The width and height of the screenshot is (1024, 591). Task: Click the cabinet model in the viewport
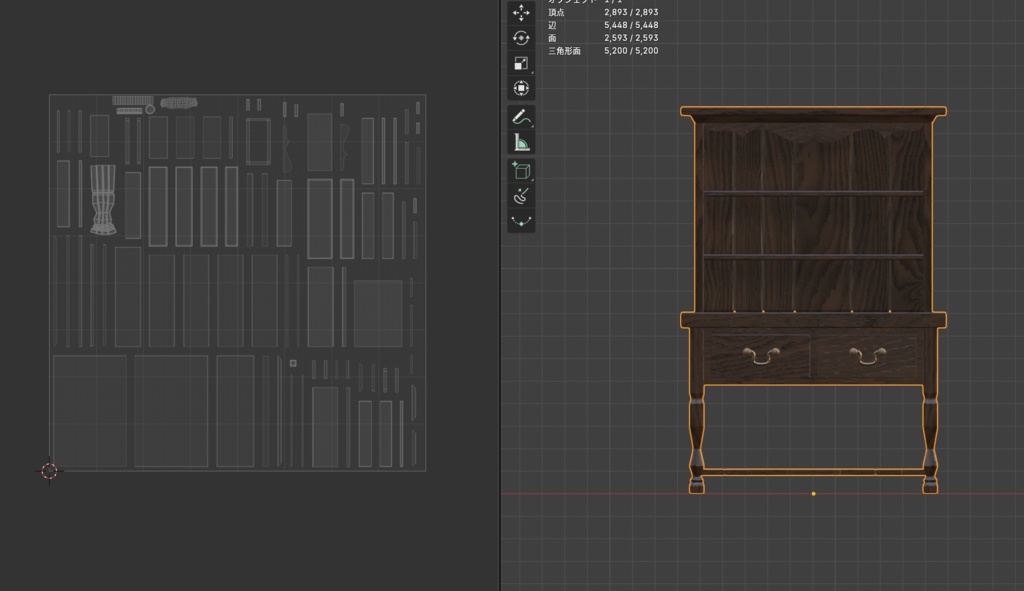813,299
